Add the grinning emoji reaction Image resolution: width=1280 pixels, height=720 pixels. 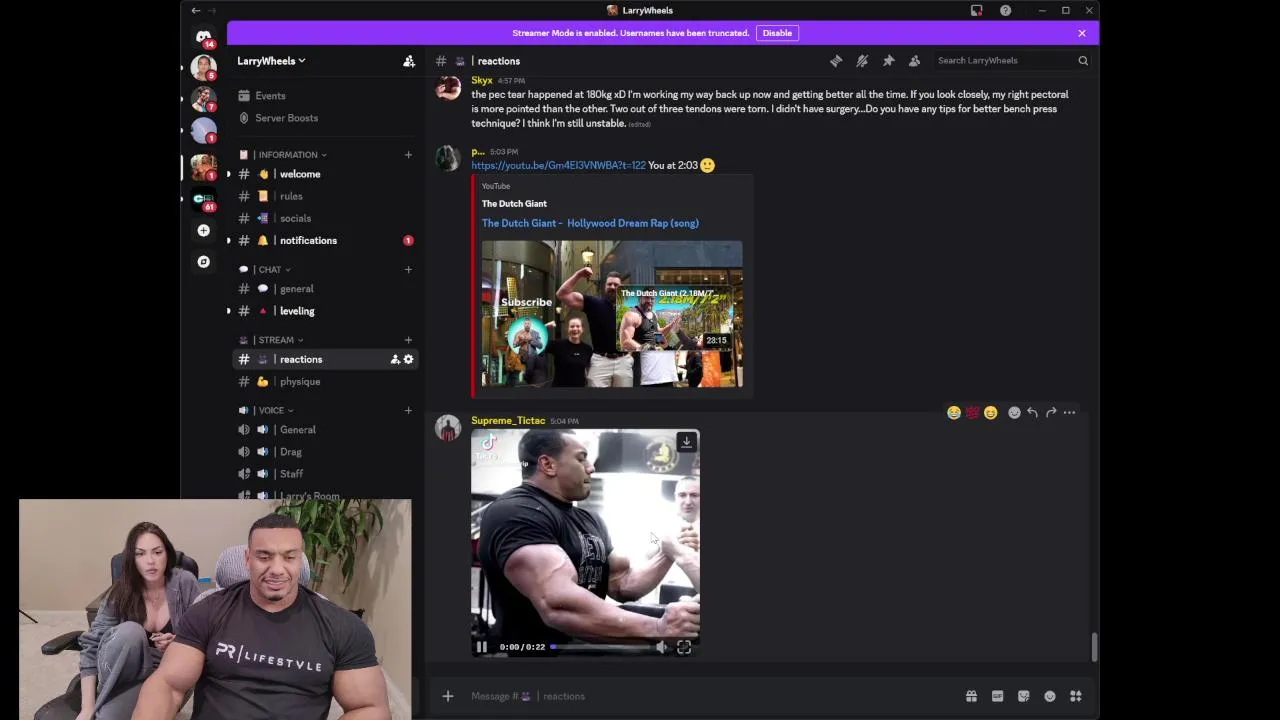pyautogui.click(x=990, y=412)
